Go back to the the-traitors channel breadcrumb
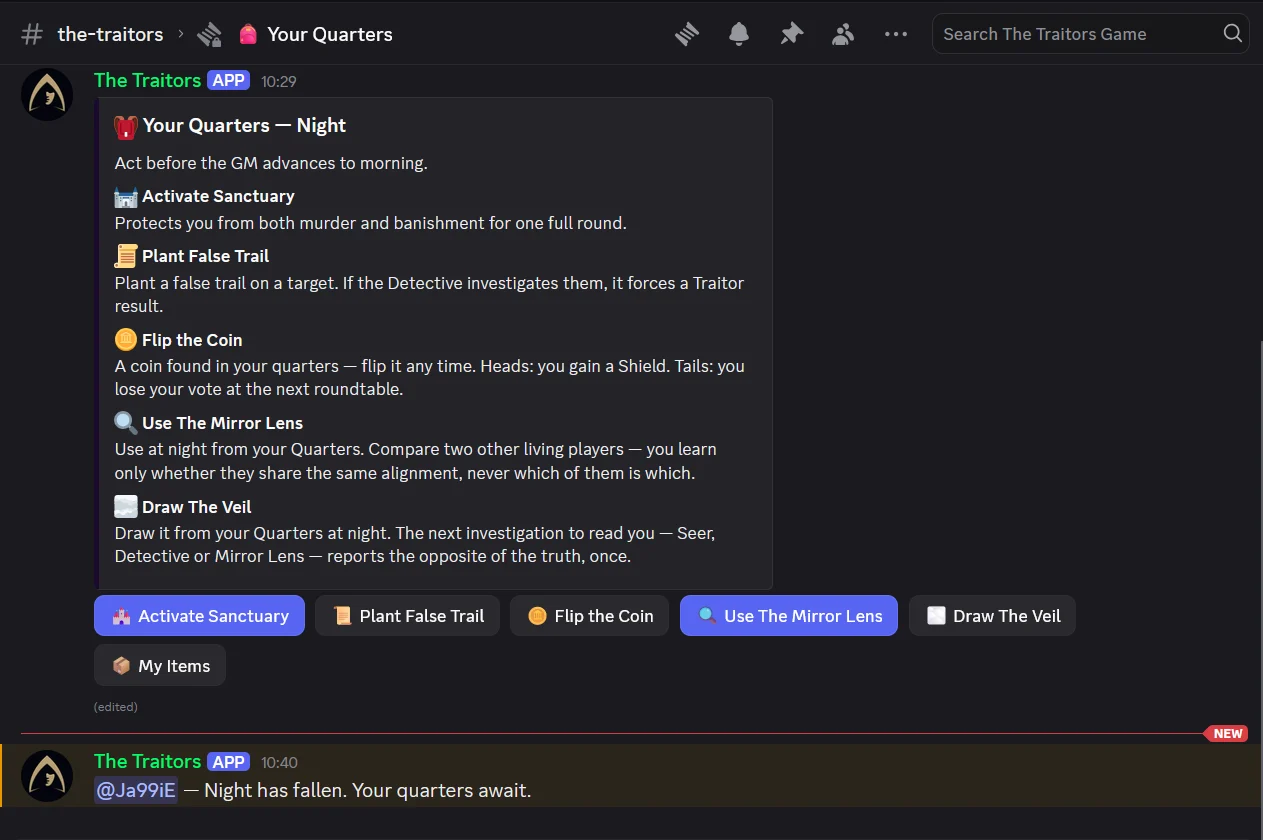 coord(110,34)
